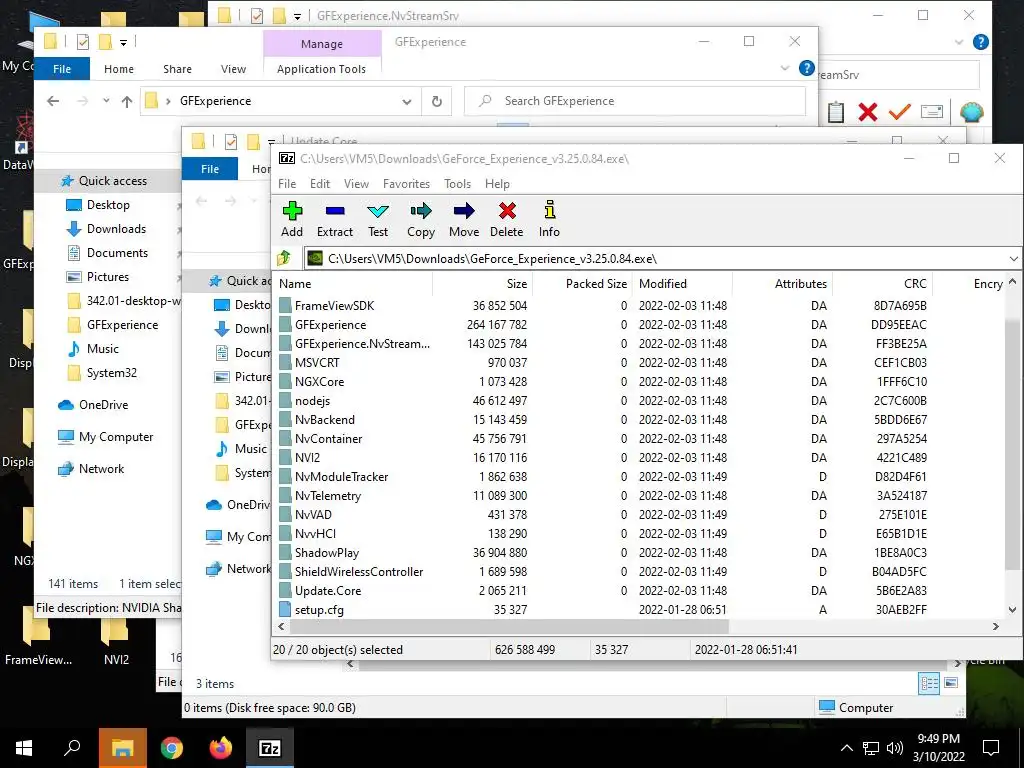Click the 7-Zip horizontal scrollbar right arrow
Screen dimensions: 1024x768
click(x=996, y=626)
